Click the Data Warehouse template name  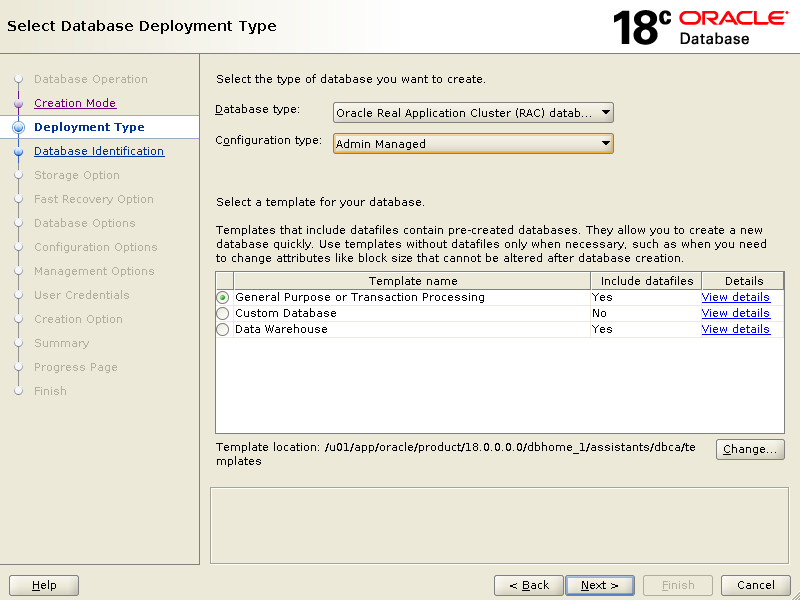(x=281, y=329)
